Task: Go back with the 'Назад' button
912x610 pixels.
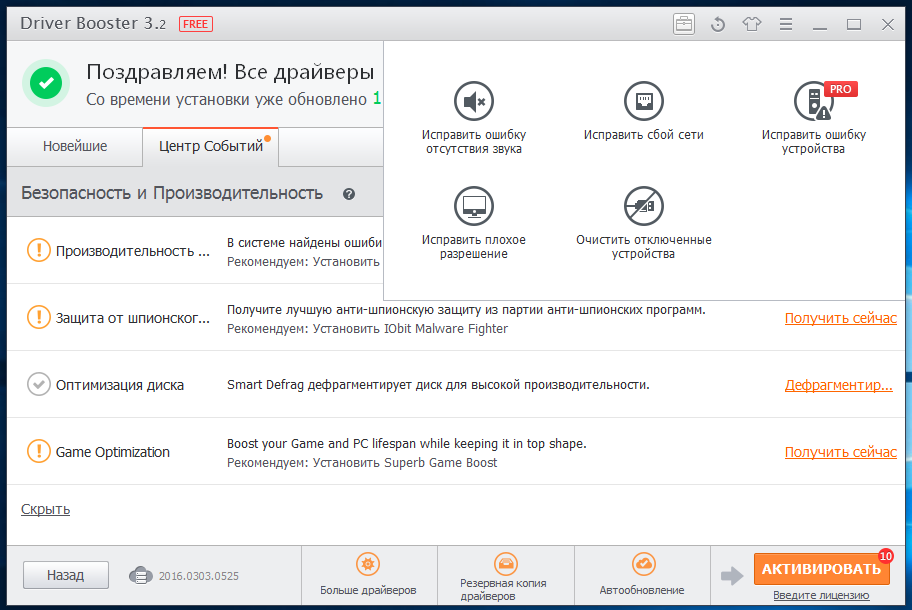Action: (66, 575)
